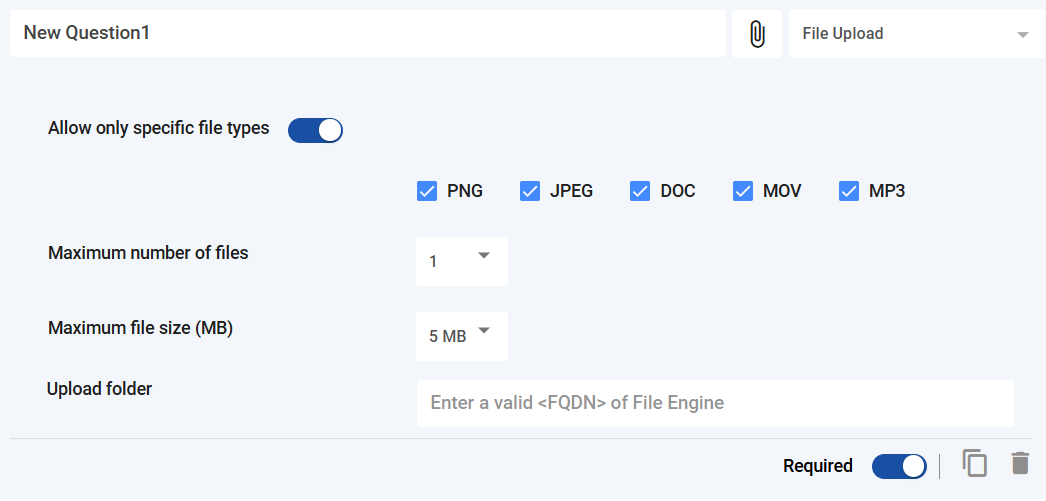Click the Required label text
Screen dimensions: 1046x501
coord(818,466)
